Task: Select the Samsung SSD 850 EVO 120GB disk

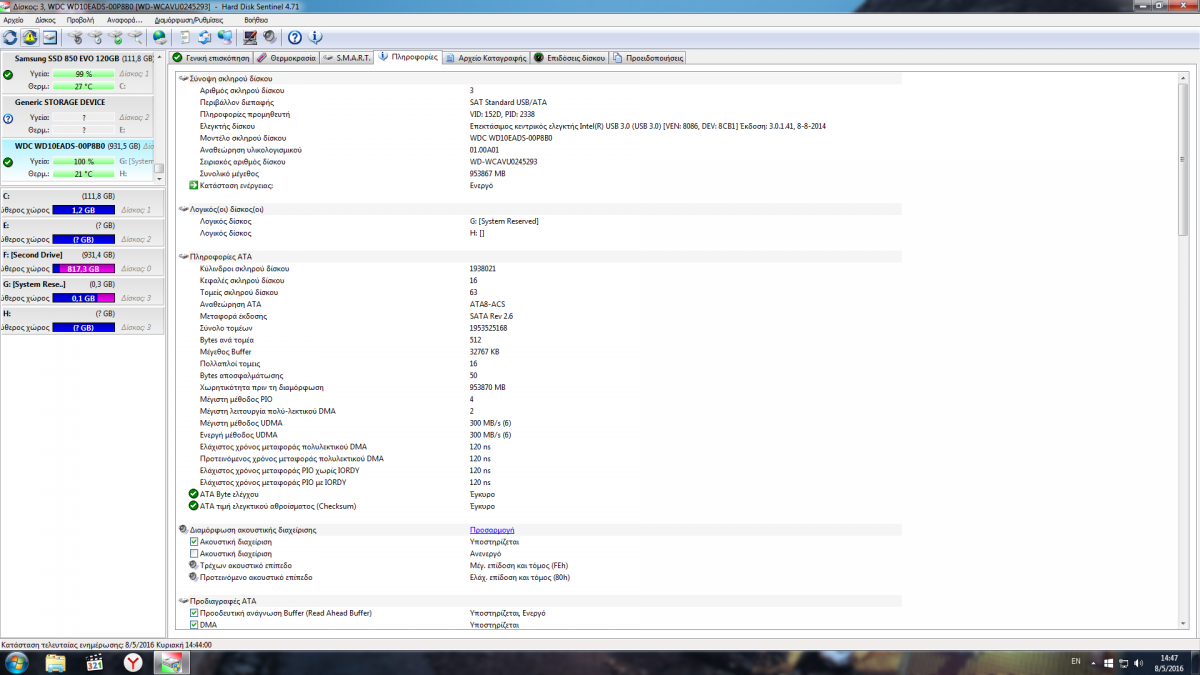Action: 77,73
